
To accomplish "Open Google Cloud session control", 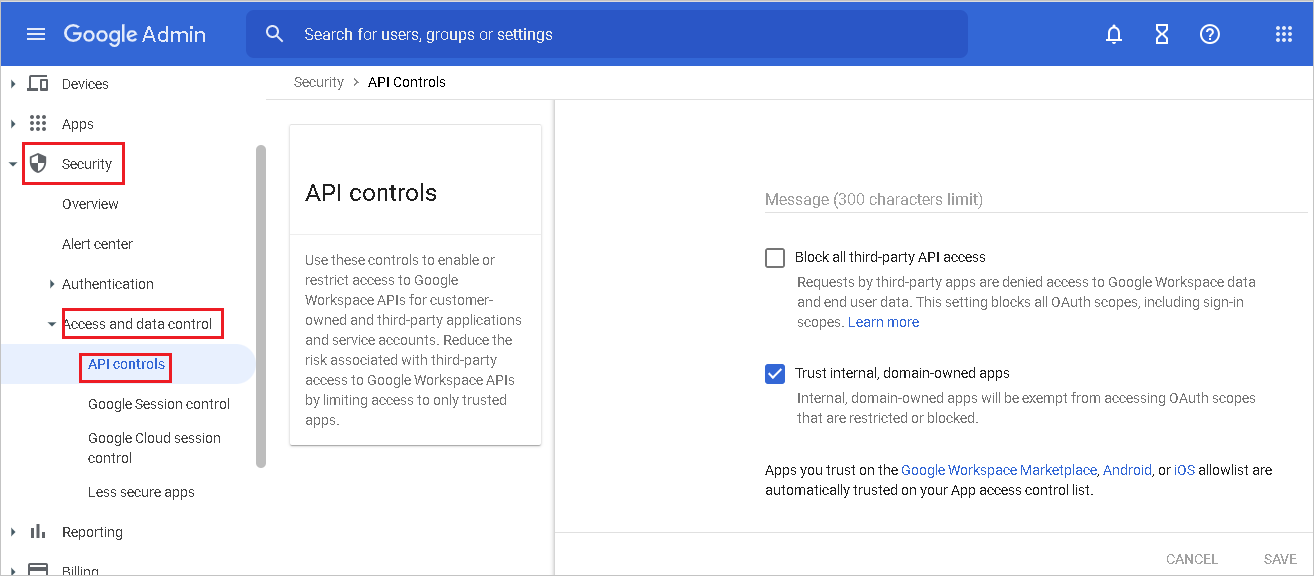I will tap(154, 448).
